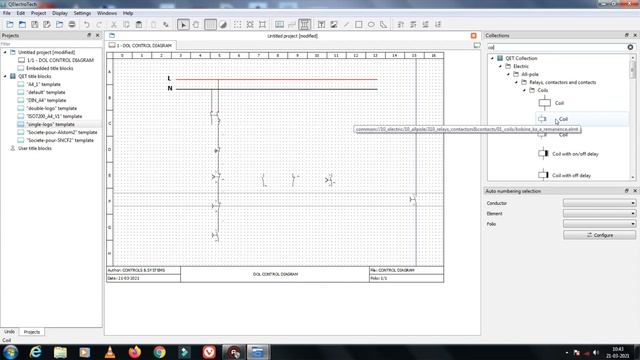Click the Collections search input field

click(557, 47)
